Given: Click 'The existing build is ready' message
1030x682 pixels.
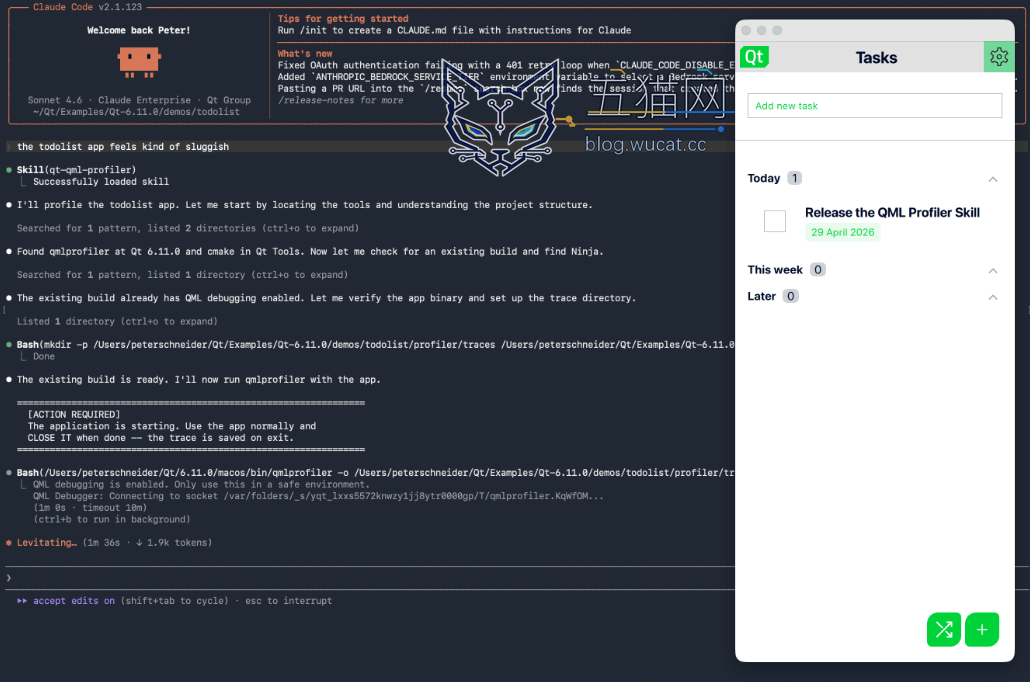Looking at the screenshot, I should [198, 379].
